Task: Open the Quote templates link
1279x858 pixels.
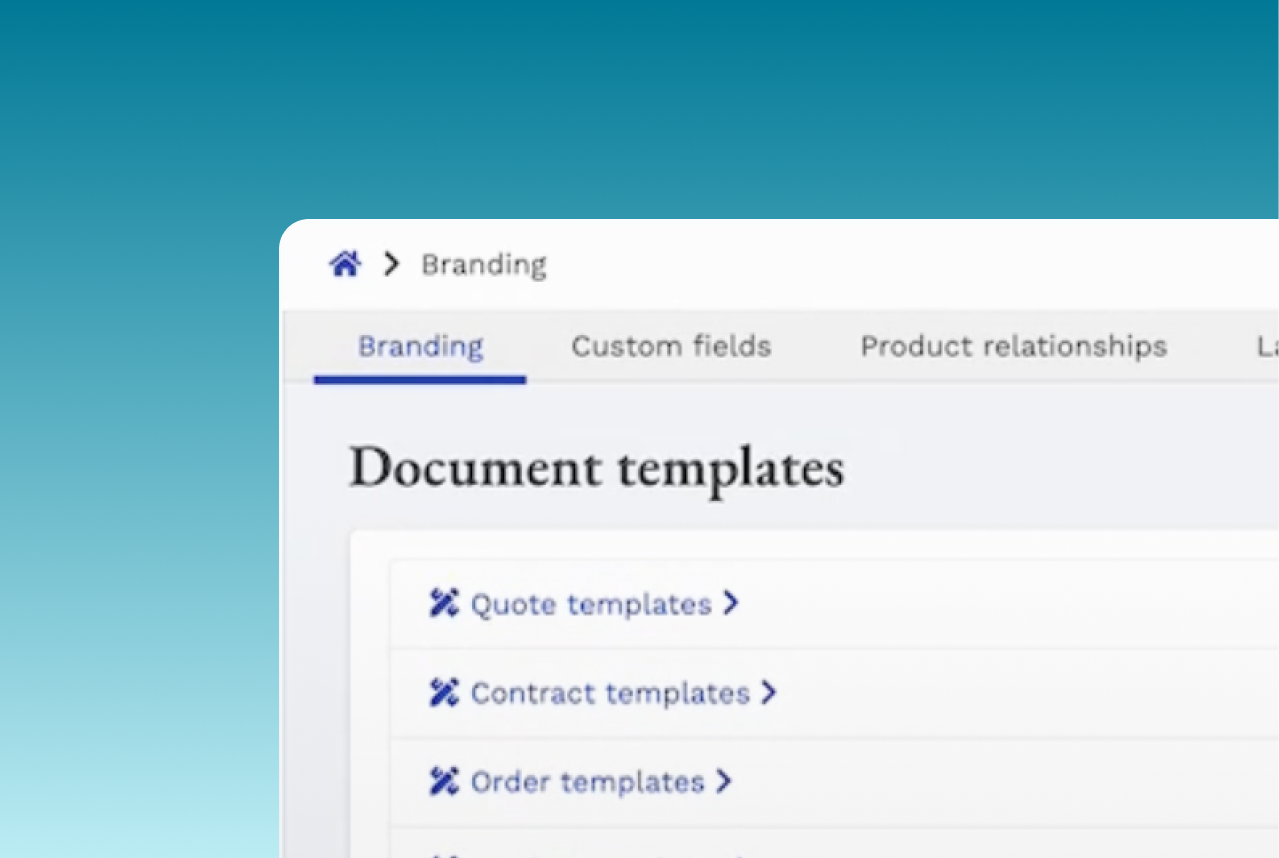Action: pyautogui.click(x=589, y=602)
